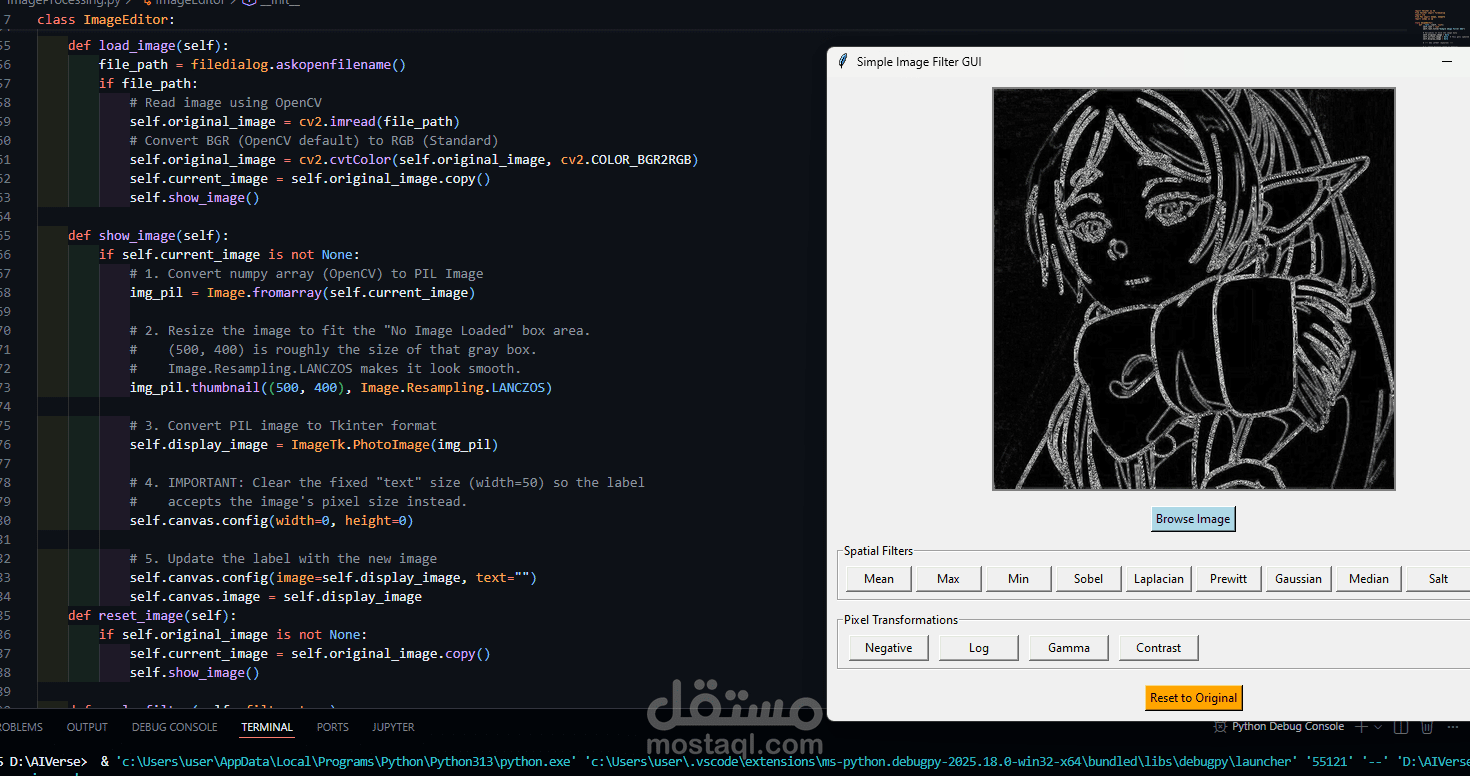Click the split terminal icon

point(1401,727)
